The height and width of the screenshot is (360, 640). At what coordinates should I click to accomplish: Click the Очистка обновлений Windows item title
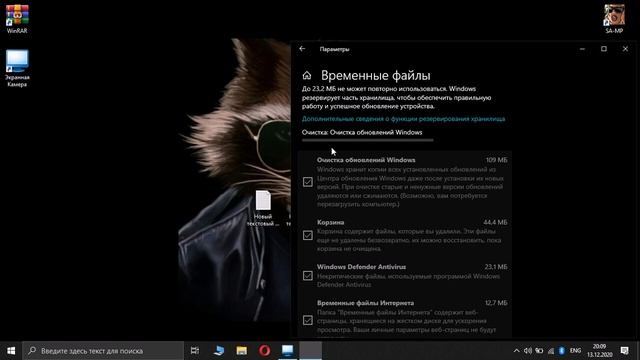366,160
